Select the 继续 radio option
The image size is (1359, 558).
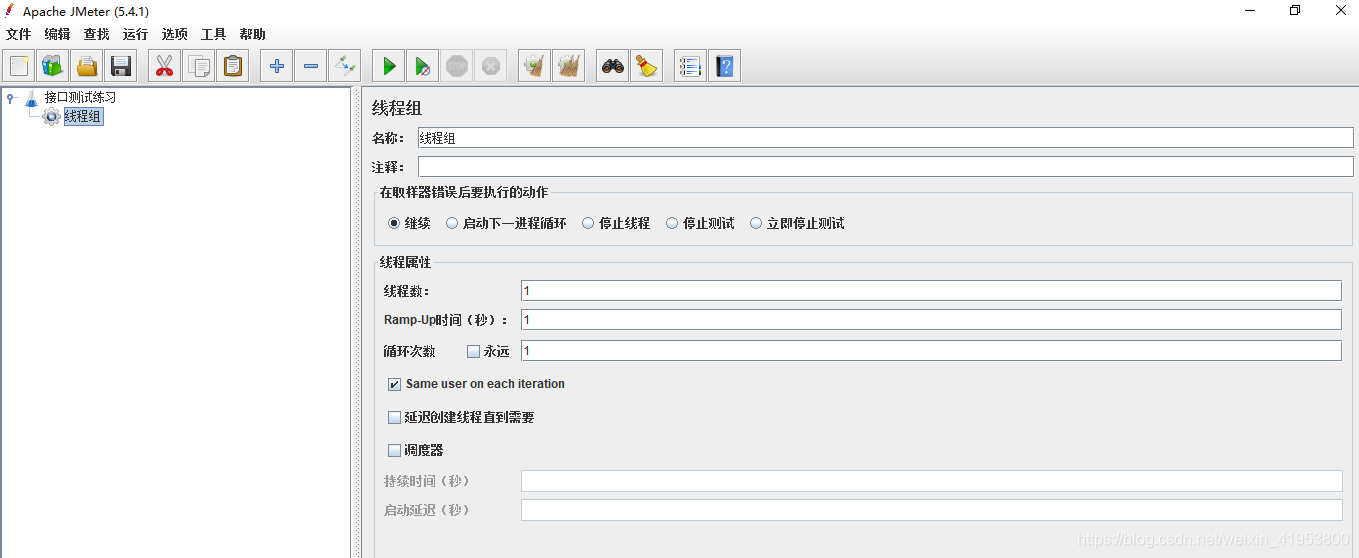click(x=394, y=223)
